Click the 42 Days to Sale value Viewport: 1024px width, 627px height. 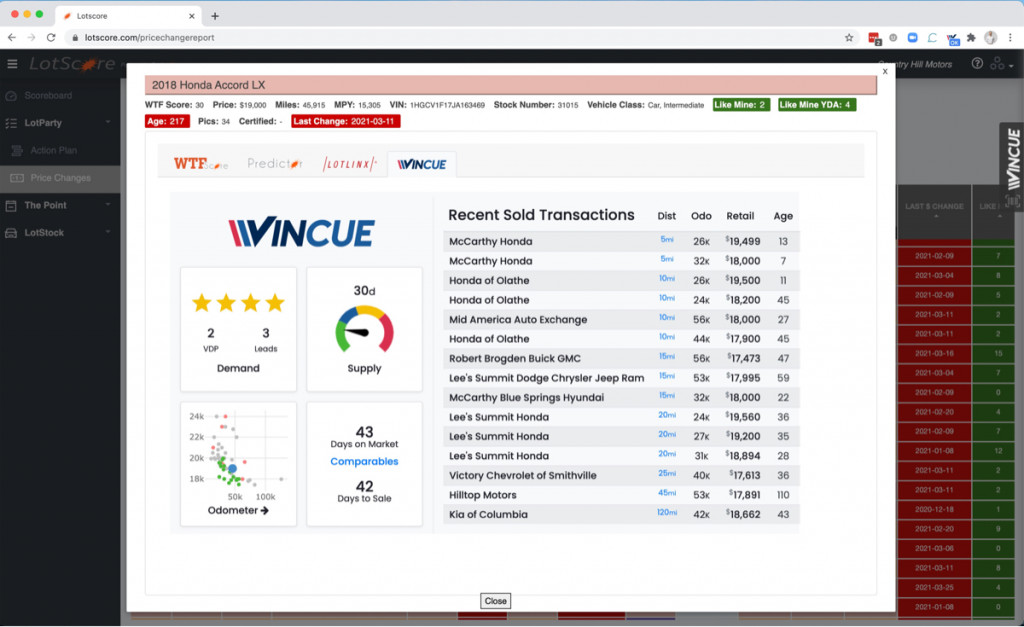point(364,487)
